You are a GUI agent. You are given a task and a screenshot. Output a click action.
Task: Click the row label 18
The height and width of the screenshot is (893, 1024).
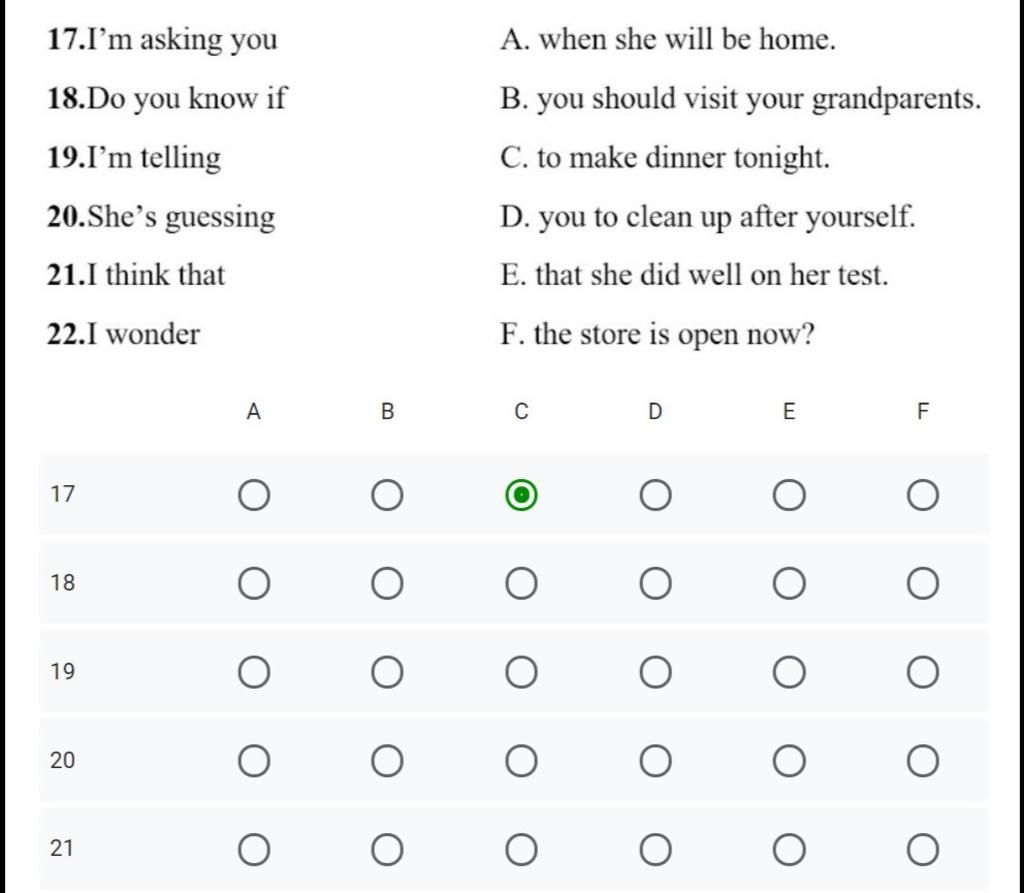coord(62,583)
